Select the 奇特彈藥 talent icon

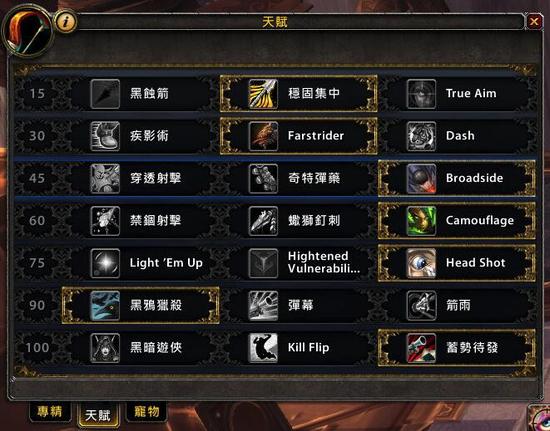coord(263,179)
